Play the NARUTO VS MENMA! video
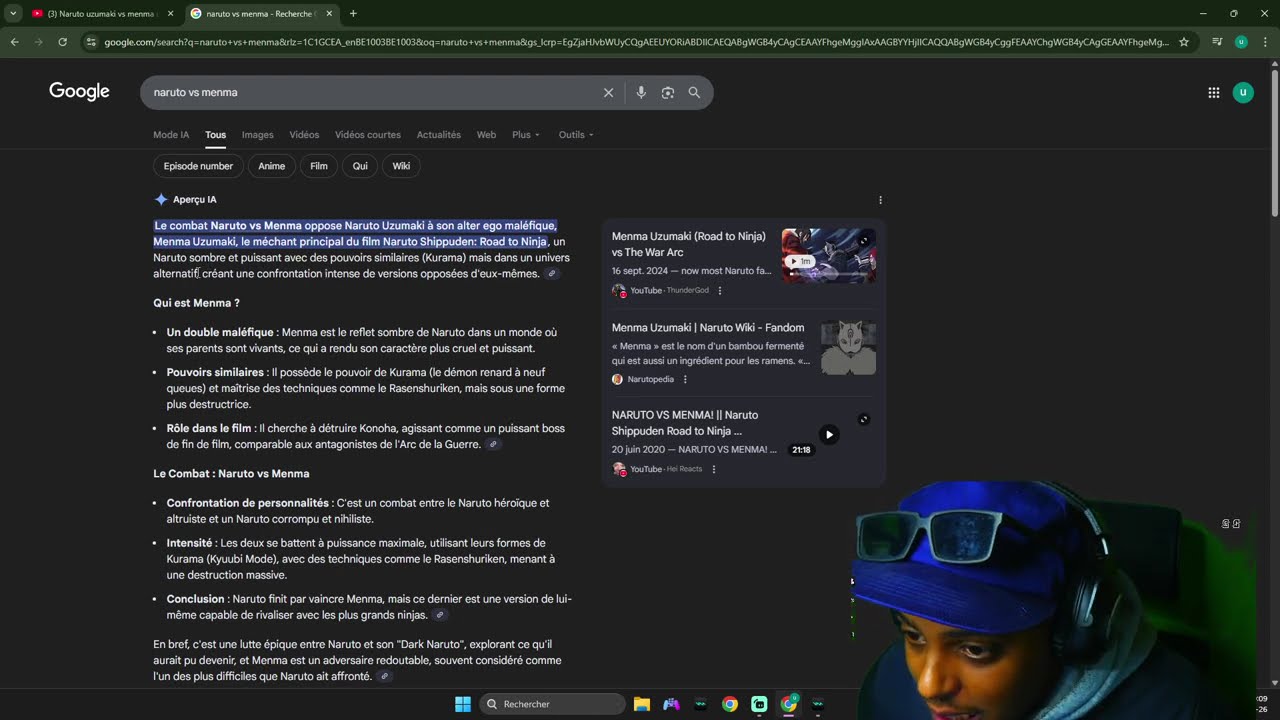1280x720 pixels. [829, 434]
